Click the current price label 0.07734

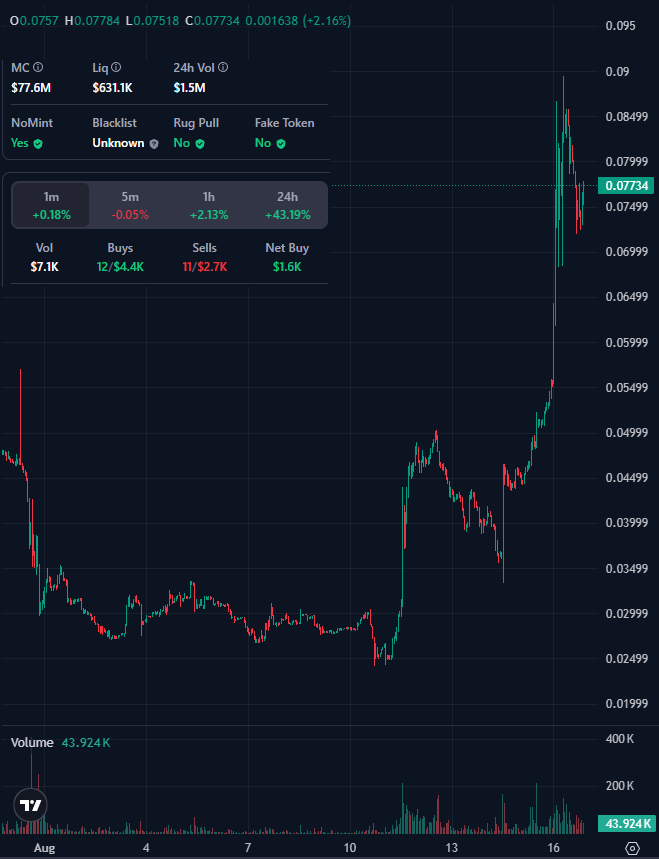[x=626, y=186]
